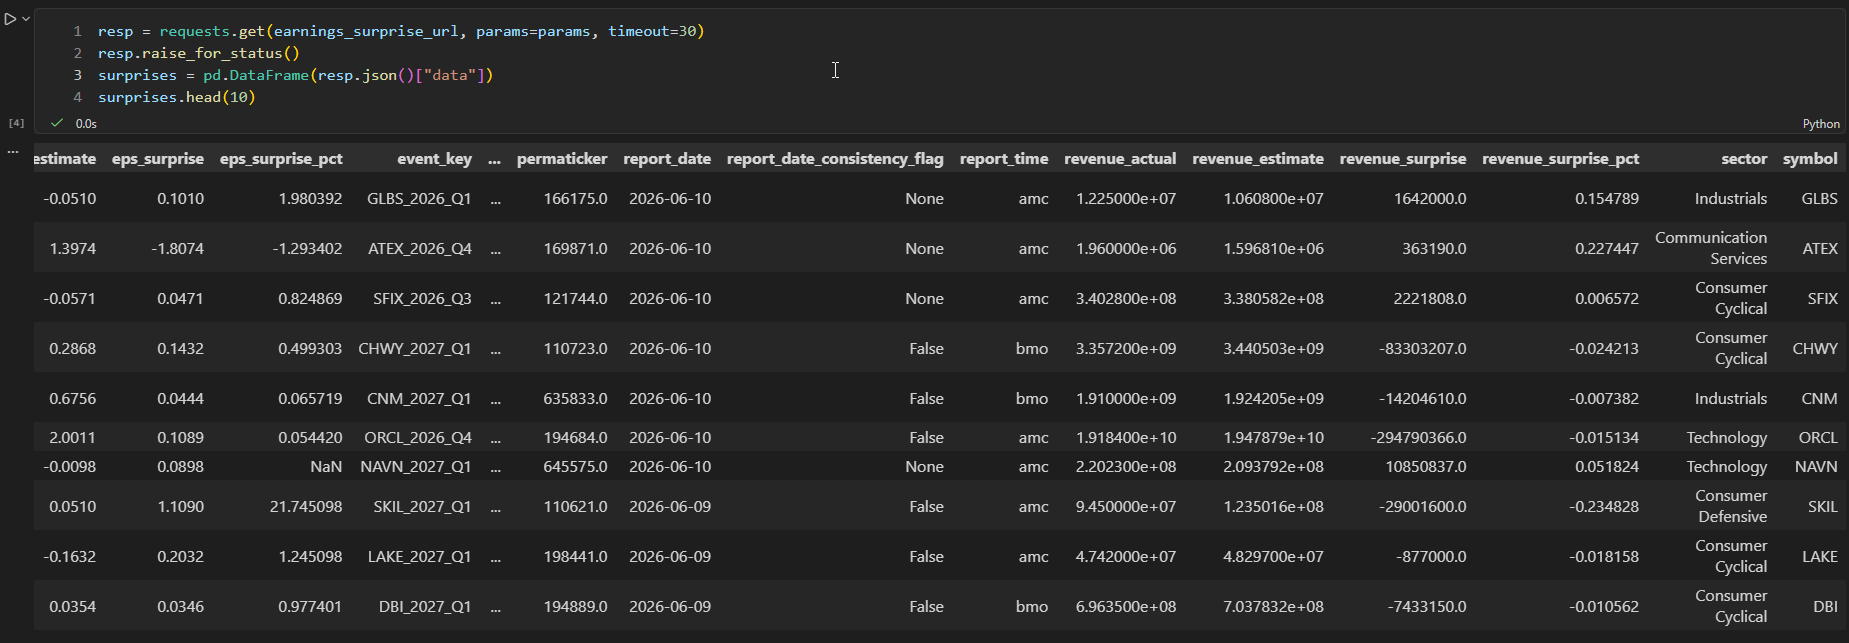This screenshot has width=1849, height=643.
Task: Select the NAVN_2027_Q1 event key cell
Action: tap(416, 467)
